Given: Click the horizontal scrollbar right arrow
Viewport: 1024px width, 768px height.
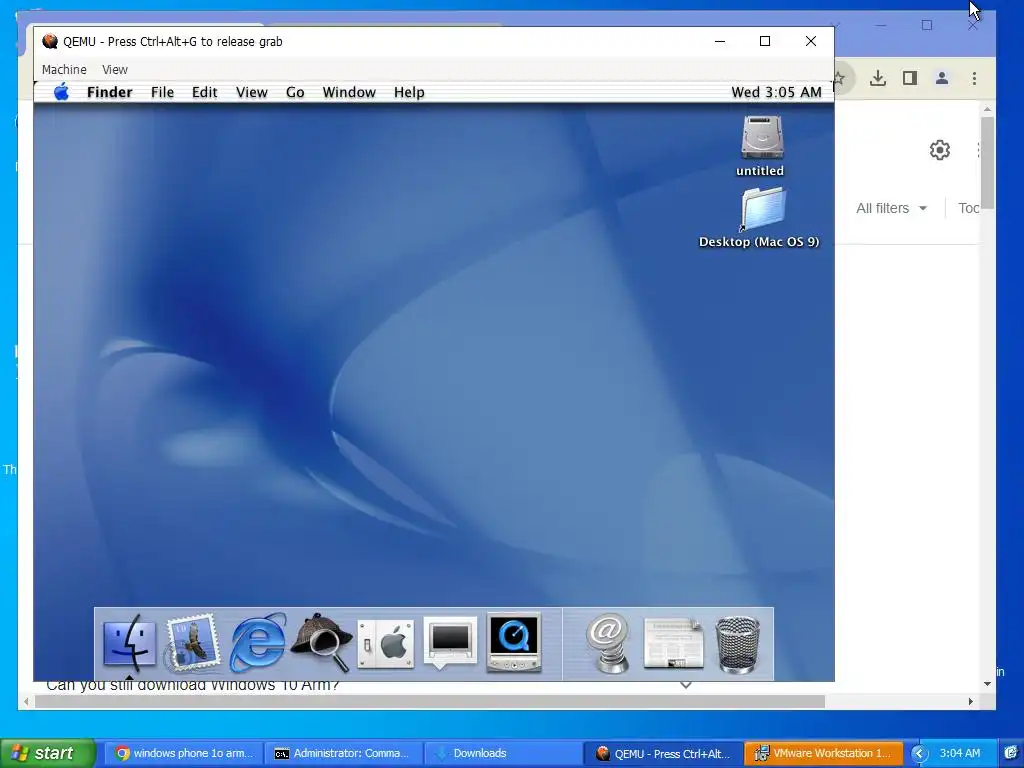Looking at the screenshot, I should click(970, 701).
